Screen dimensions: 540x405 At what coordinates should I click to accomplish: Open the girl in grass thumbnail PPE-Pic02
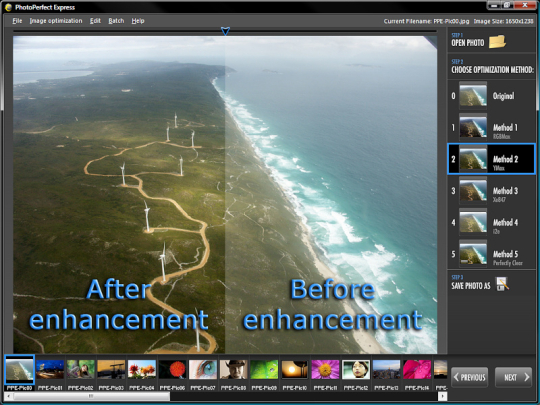[x=81, y=370]
